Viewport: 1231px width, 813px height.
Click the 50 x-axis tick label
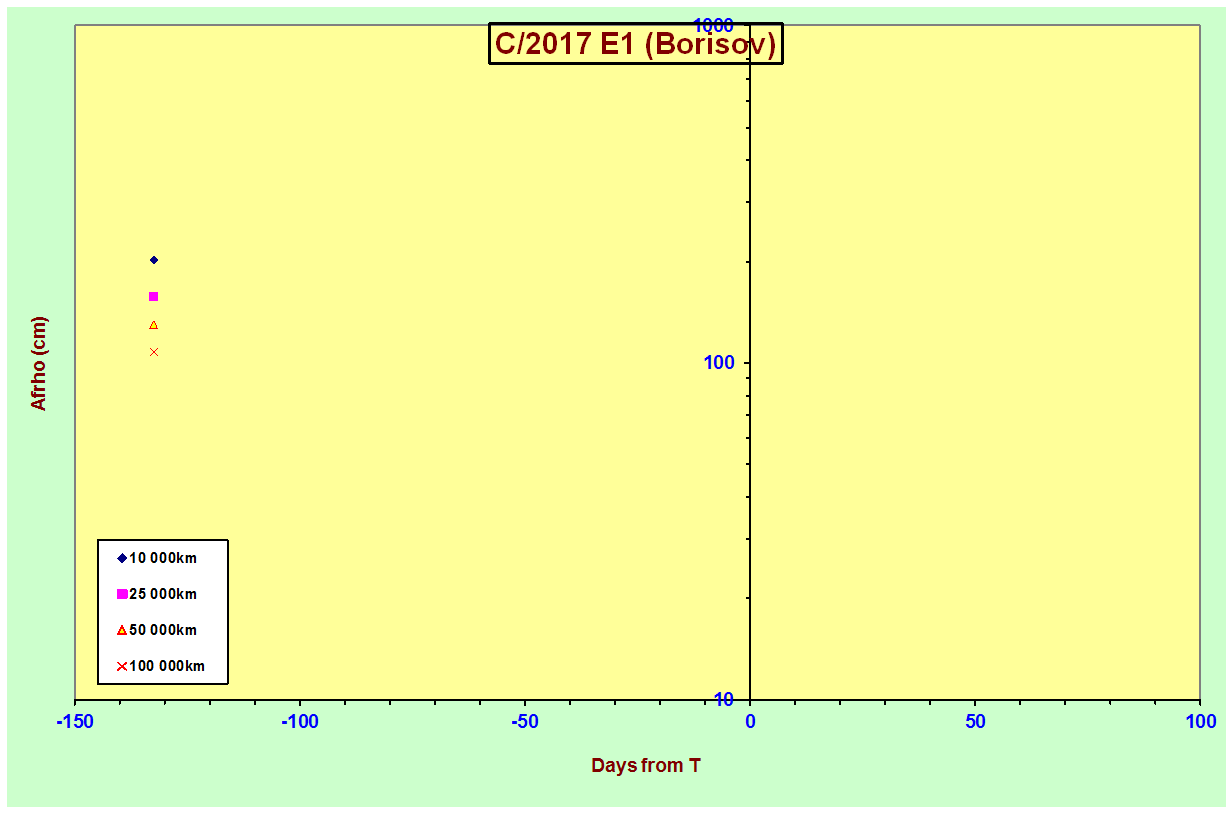975,721
